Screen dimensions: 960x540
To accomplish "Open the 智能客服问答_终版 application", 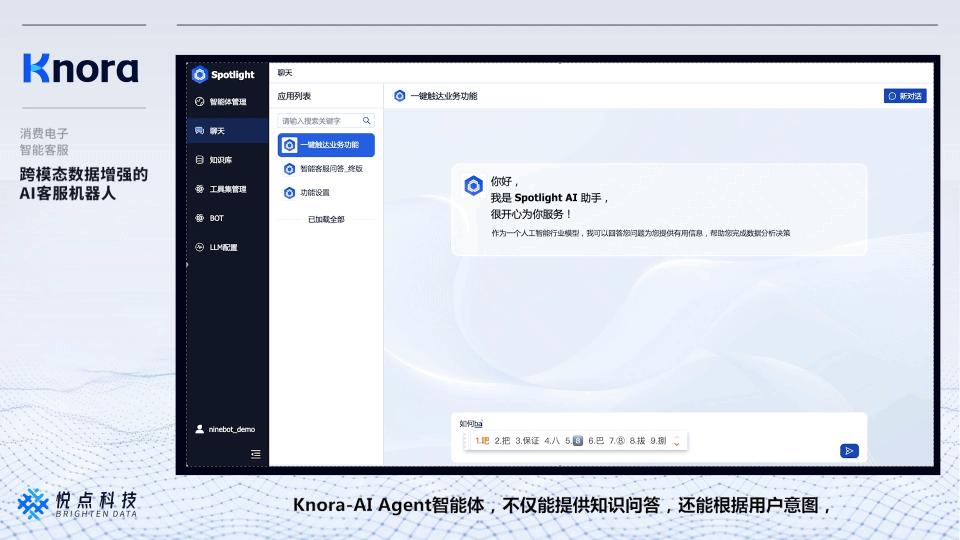I will pos(330,169).
